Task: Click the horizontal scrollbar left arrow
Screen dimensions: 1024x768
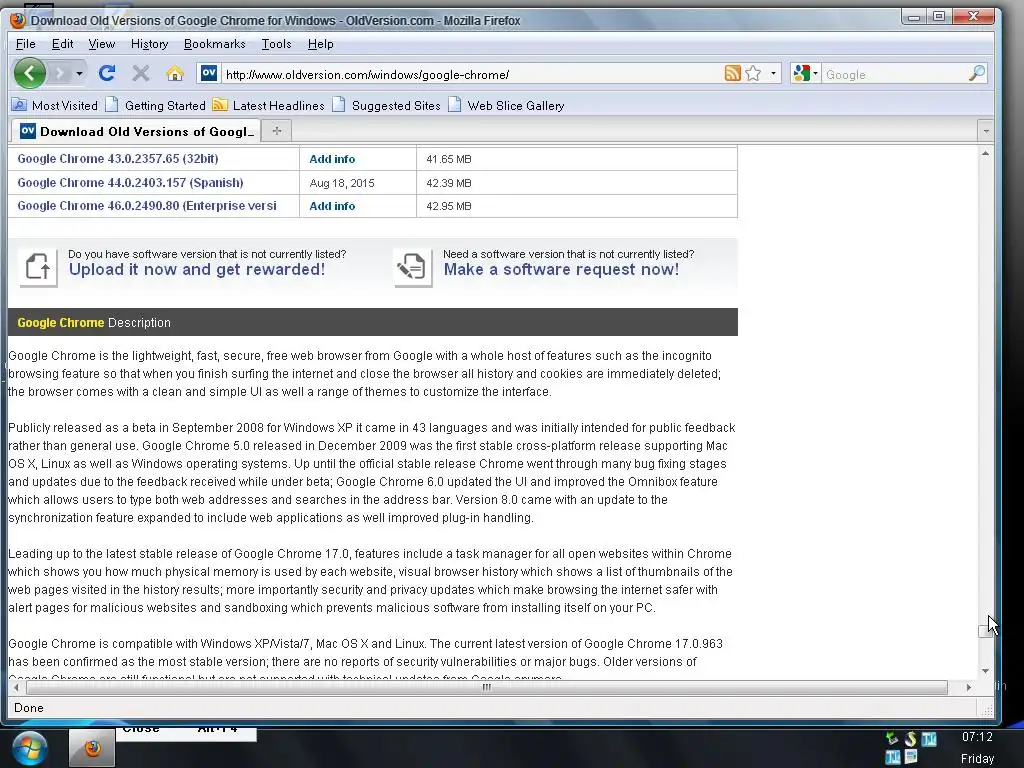Action: (16, 687)
